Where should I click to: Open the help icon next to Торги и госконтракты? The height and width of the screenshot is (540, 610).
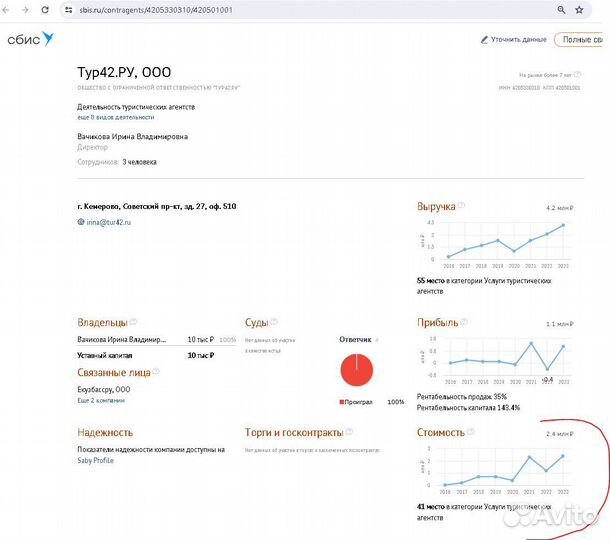349,431
